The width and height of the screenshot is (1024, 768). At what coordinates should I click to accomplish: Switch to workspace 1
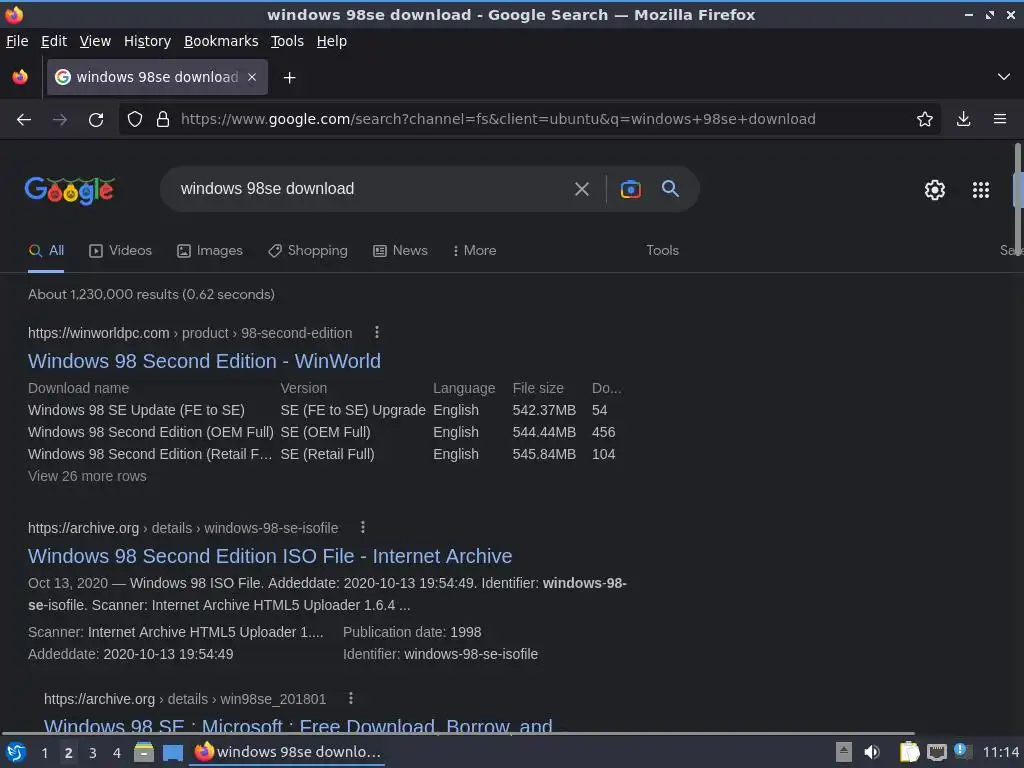[x=44, y=753]
